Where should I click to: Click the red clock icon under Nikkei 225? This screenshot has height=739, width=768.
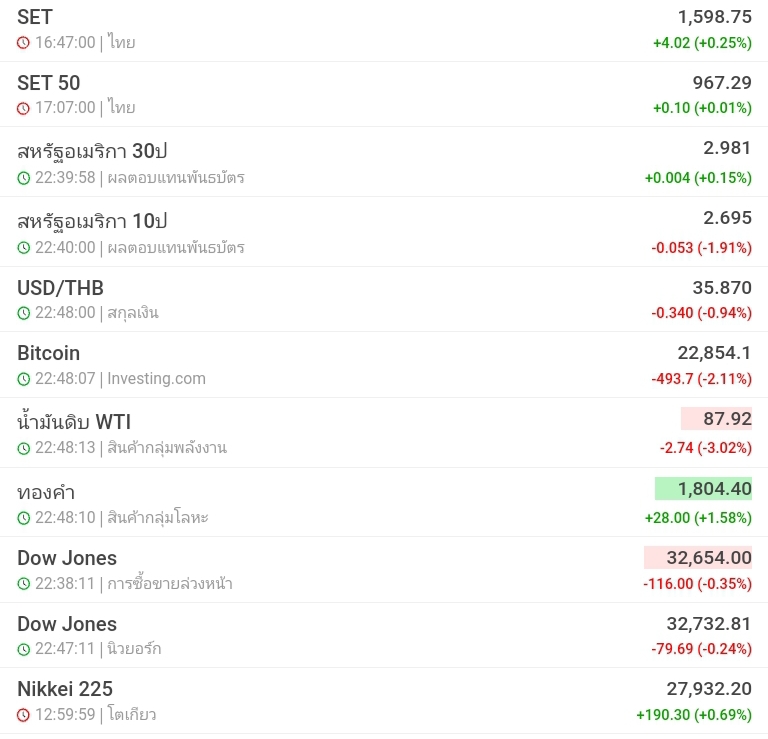click(x=24, y=715)
